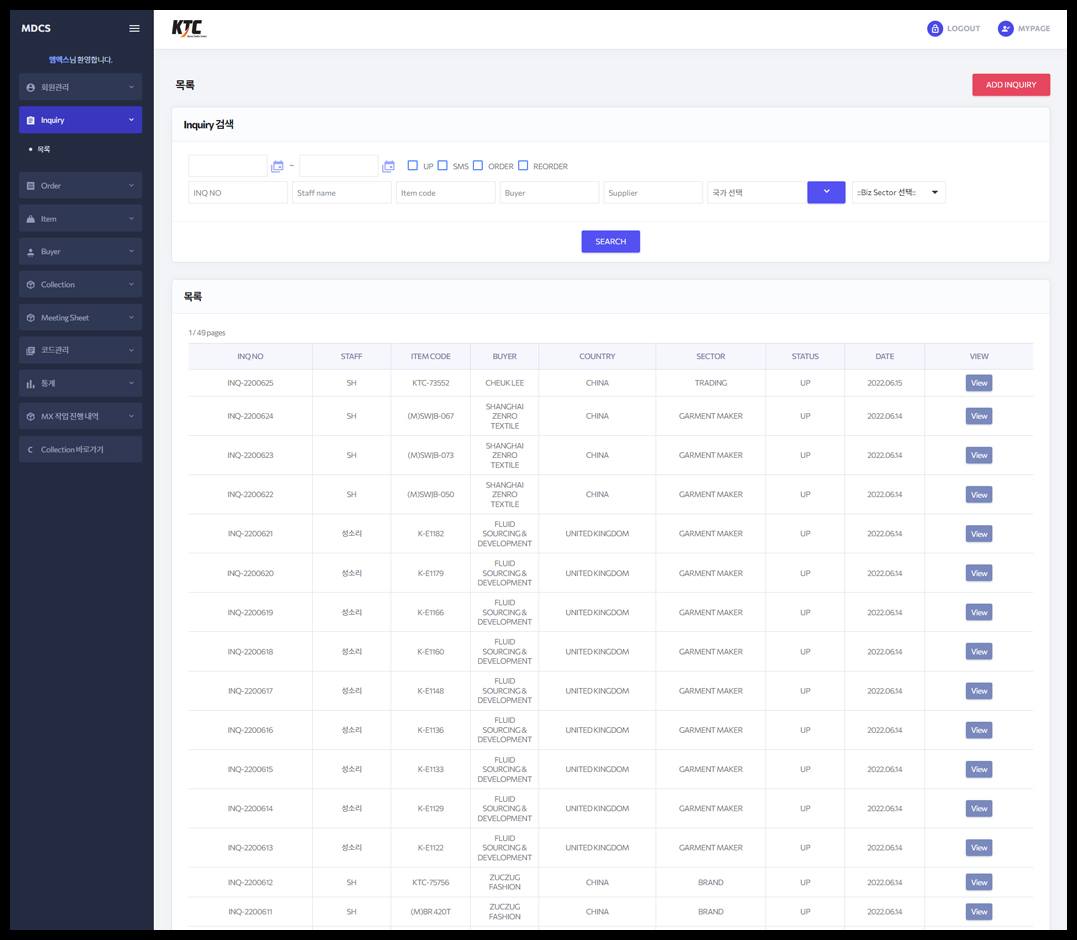Click the Inquiry clipboard icon in sidebar
The image size is (1077, 940).
[x=30, y=120]
